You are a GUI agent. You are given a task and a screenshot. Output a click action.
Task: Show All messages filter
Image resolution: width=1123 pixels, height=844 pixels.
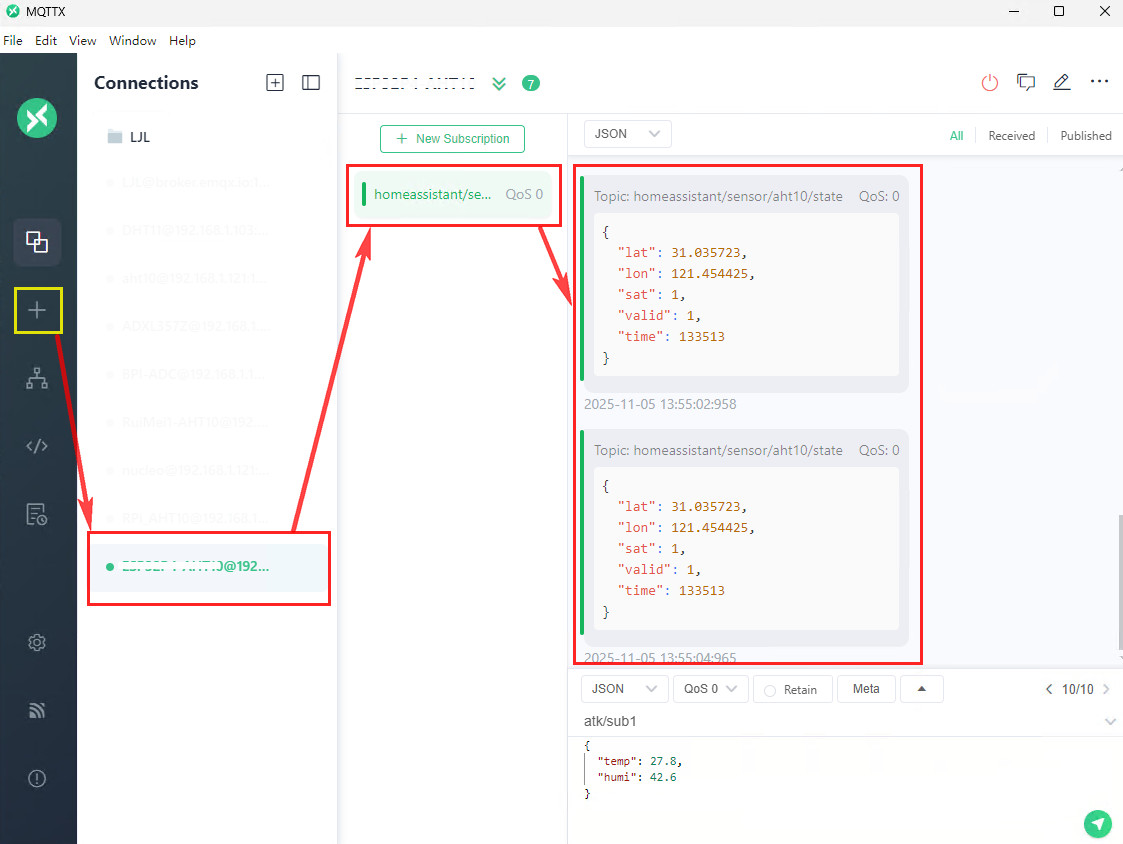[x=956, y=135]
